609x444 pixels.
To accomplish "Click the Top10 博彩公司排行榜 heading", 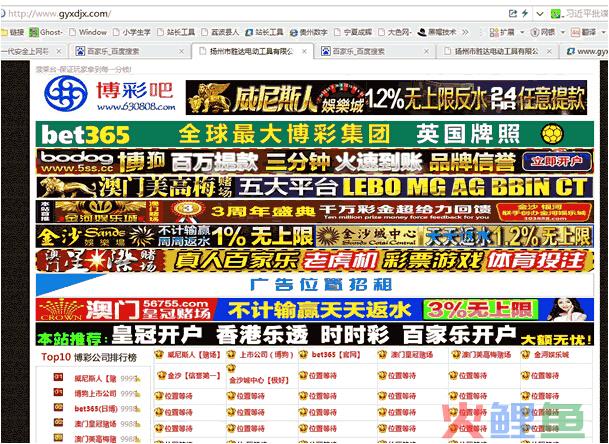I will (89, 357).
